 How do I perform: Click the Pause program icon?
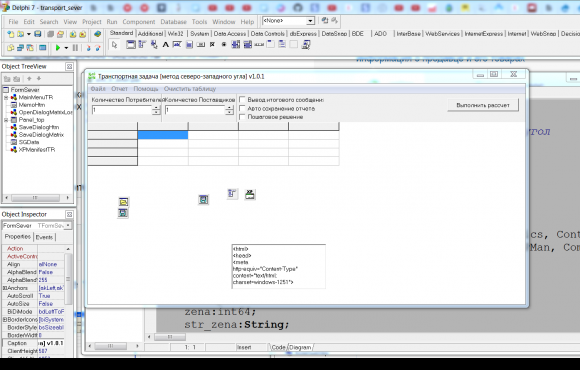pyautogui.click(x=75, y=48)
